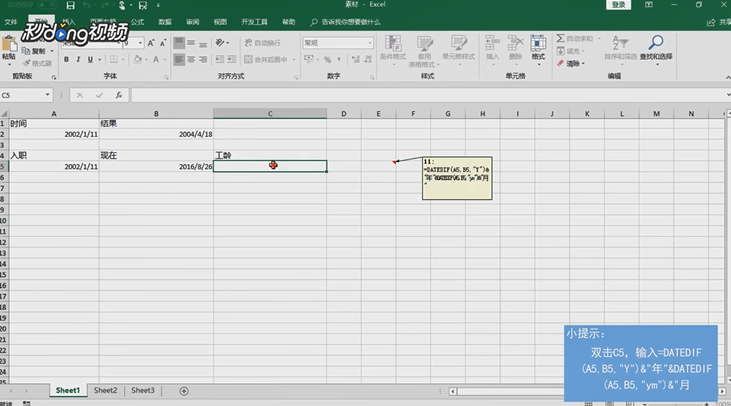Toggle center horizontal alignment
The width and height of the screenshot is (731, 406).
coord(191,60)
